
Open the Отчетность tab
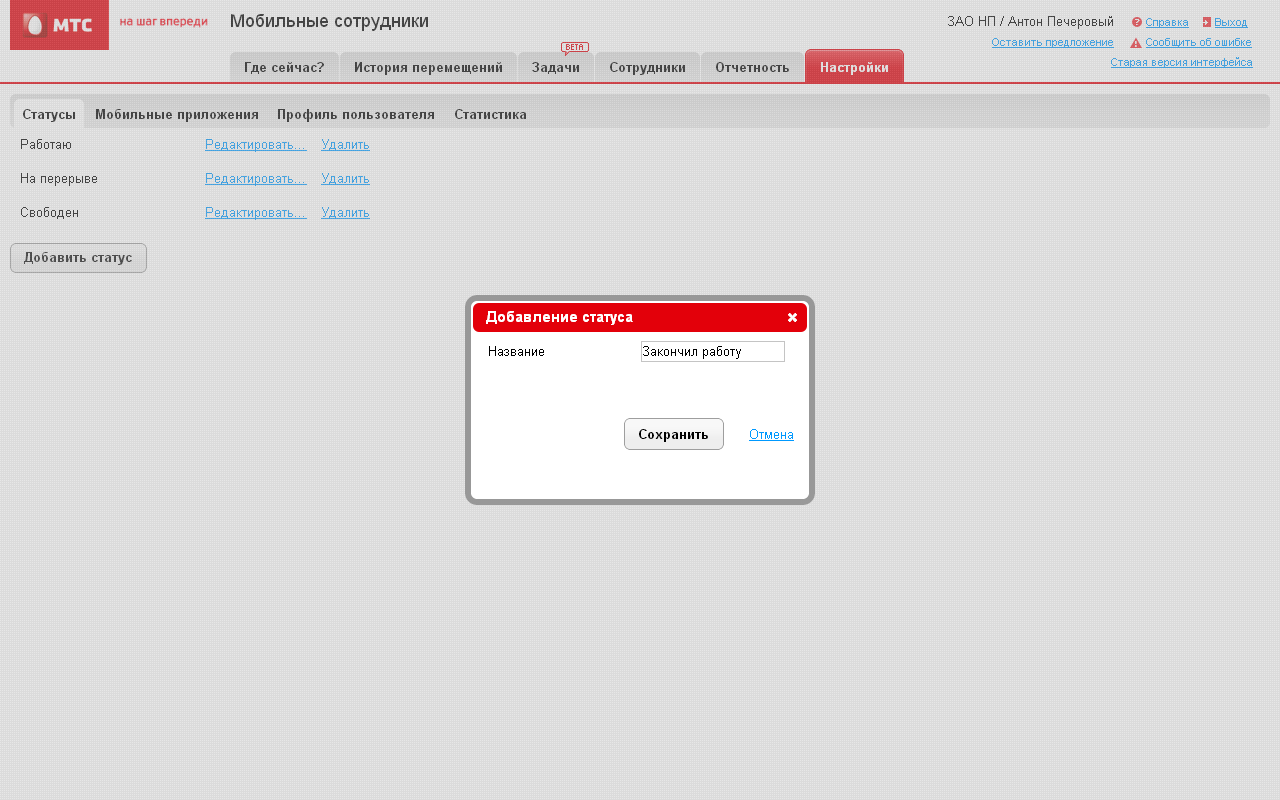tap(752, 68)
